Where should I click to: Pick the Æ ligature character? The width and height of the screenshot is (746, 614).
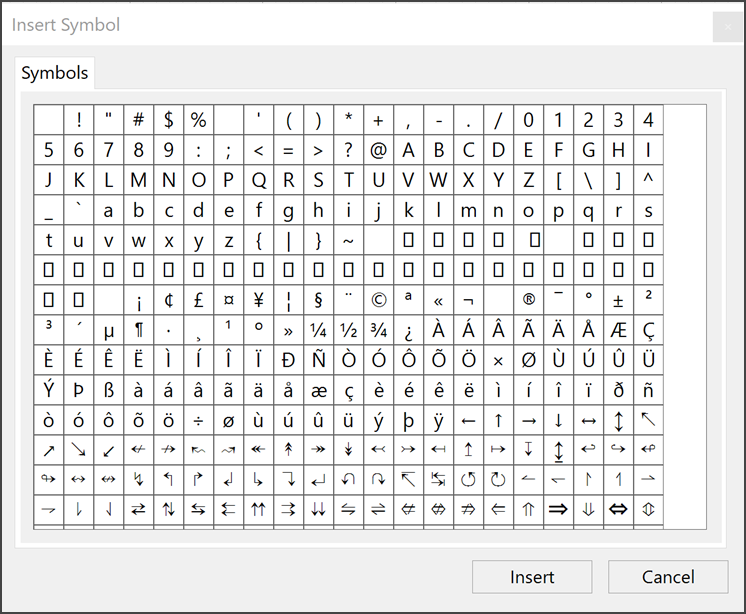click(x=618, y=330)
